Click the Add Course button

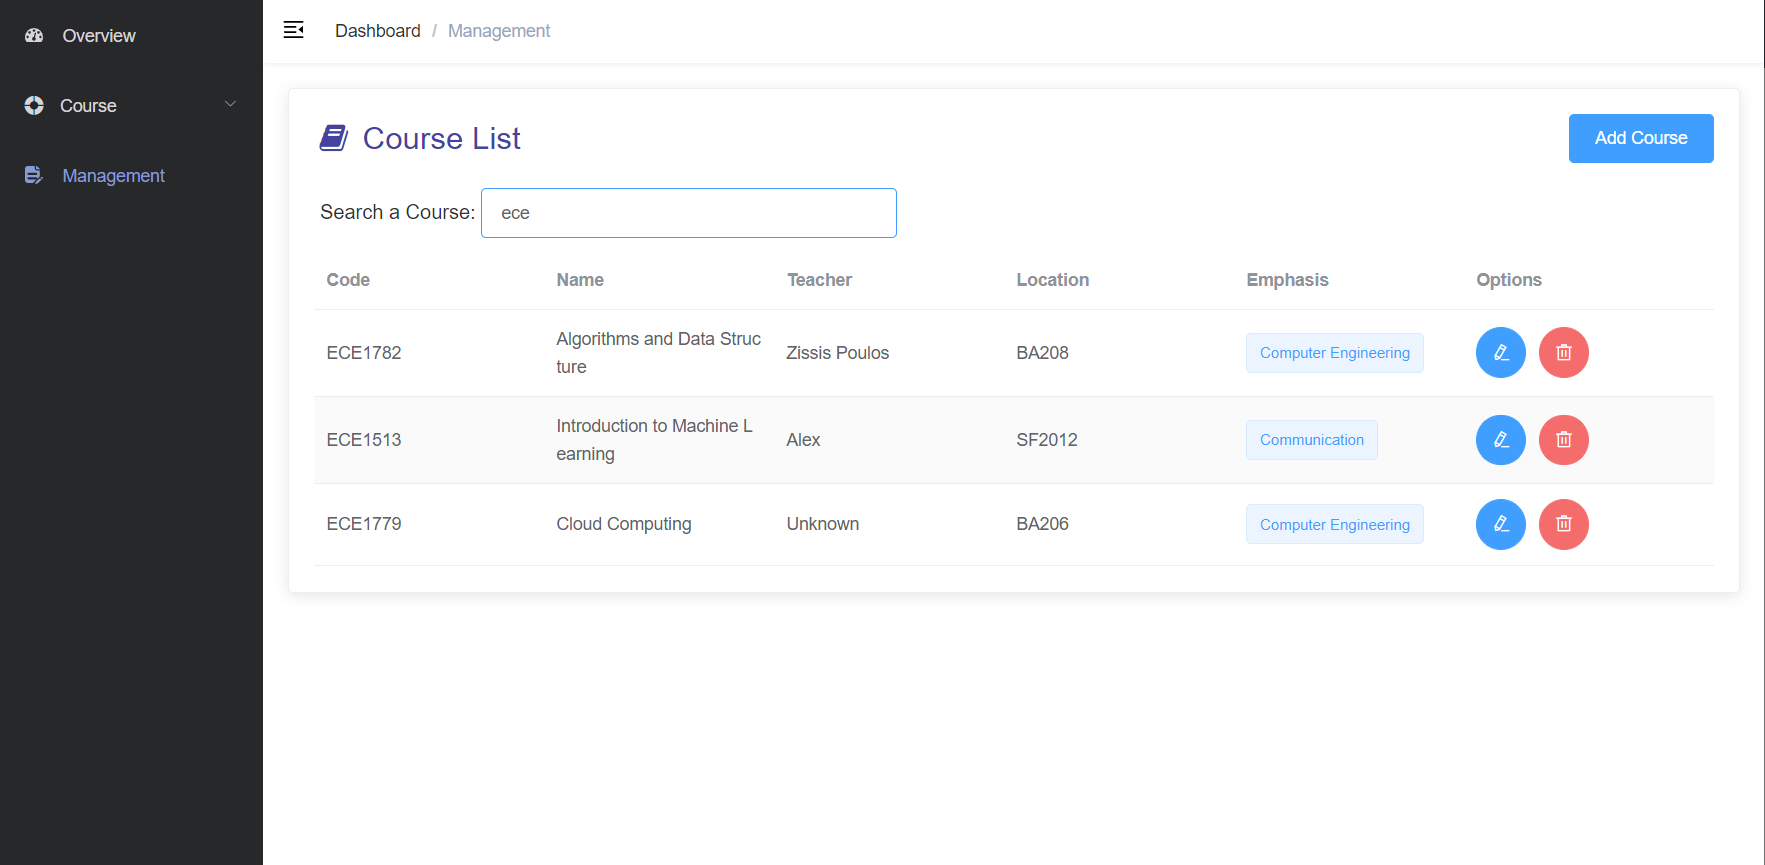click(1641, 138)
